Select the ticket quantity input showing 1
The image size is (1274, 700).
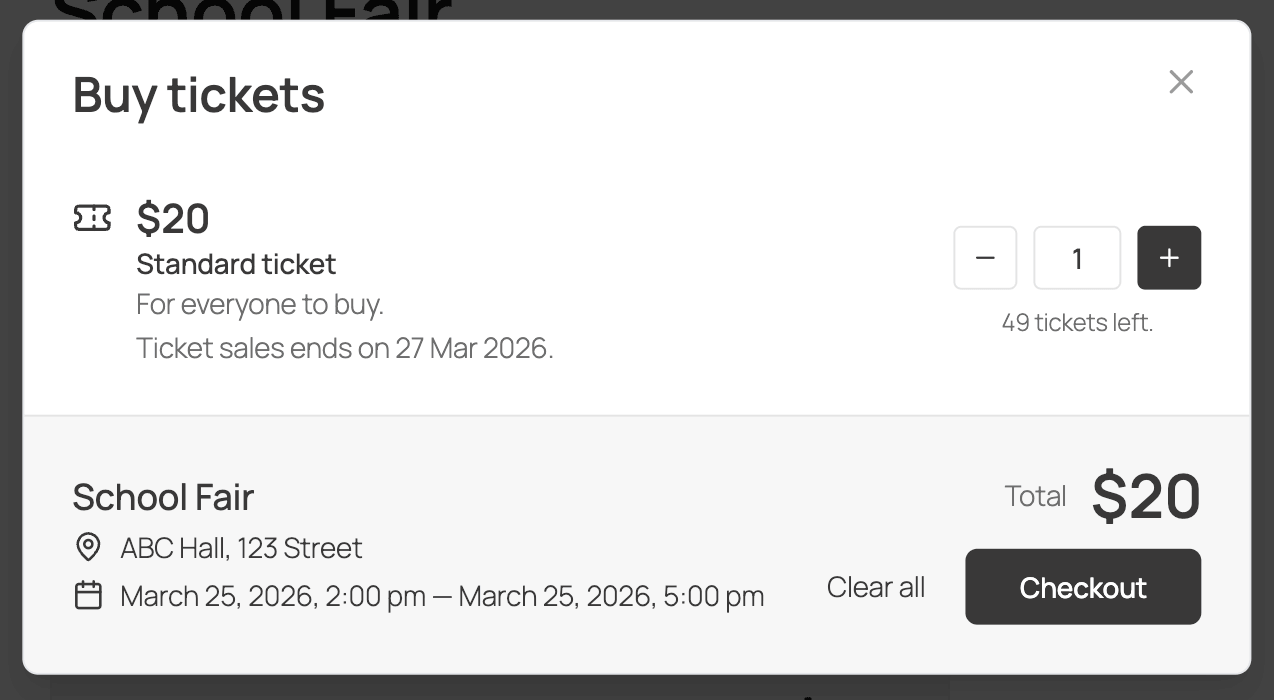(x=1076, y=257)
